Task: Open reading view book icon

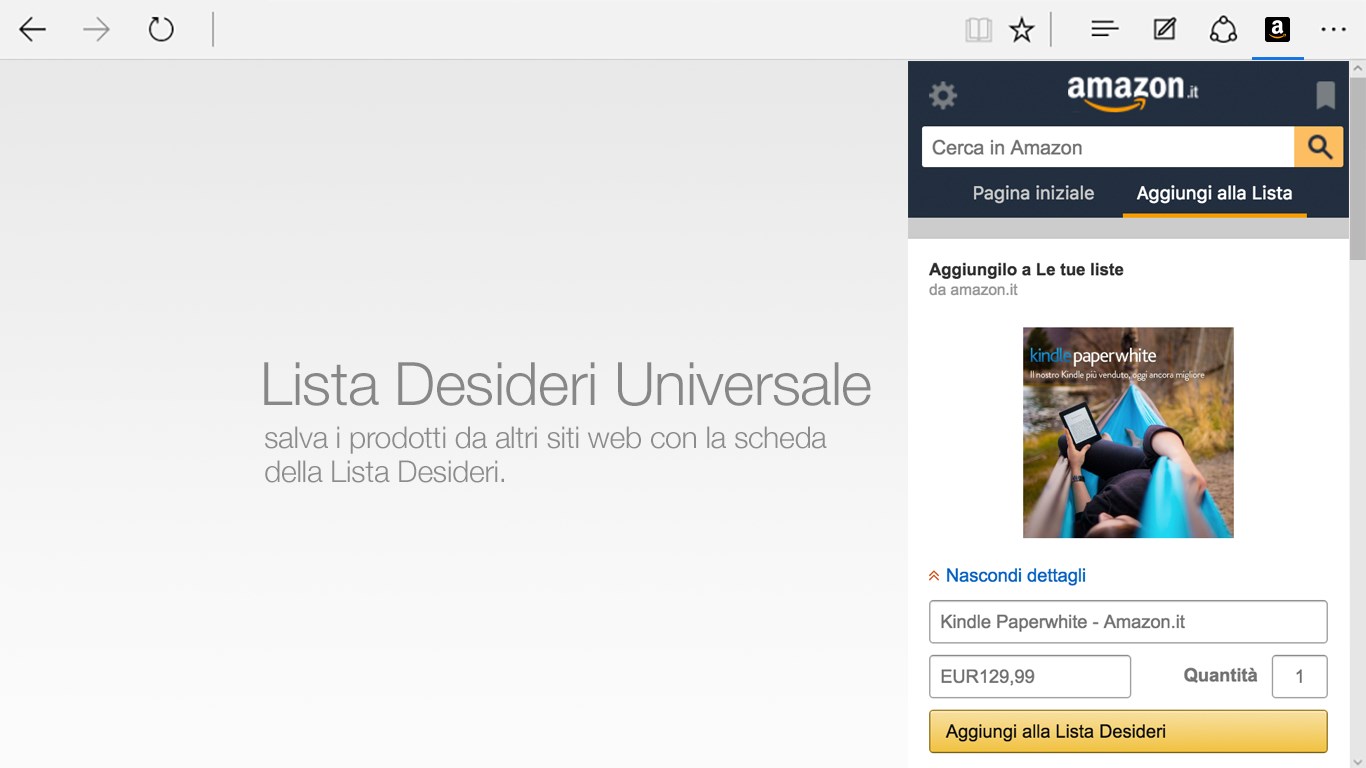Action: pyautogui.click(x=978, y=30)
